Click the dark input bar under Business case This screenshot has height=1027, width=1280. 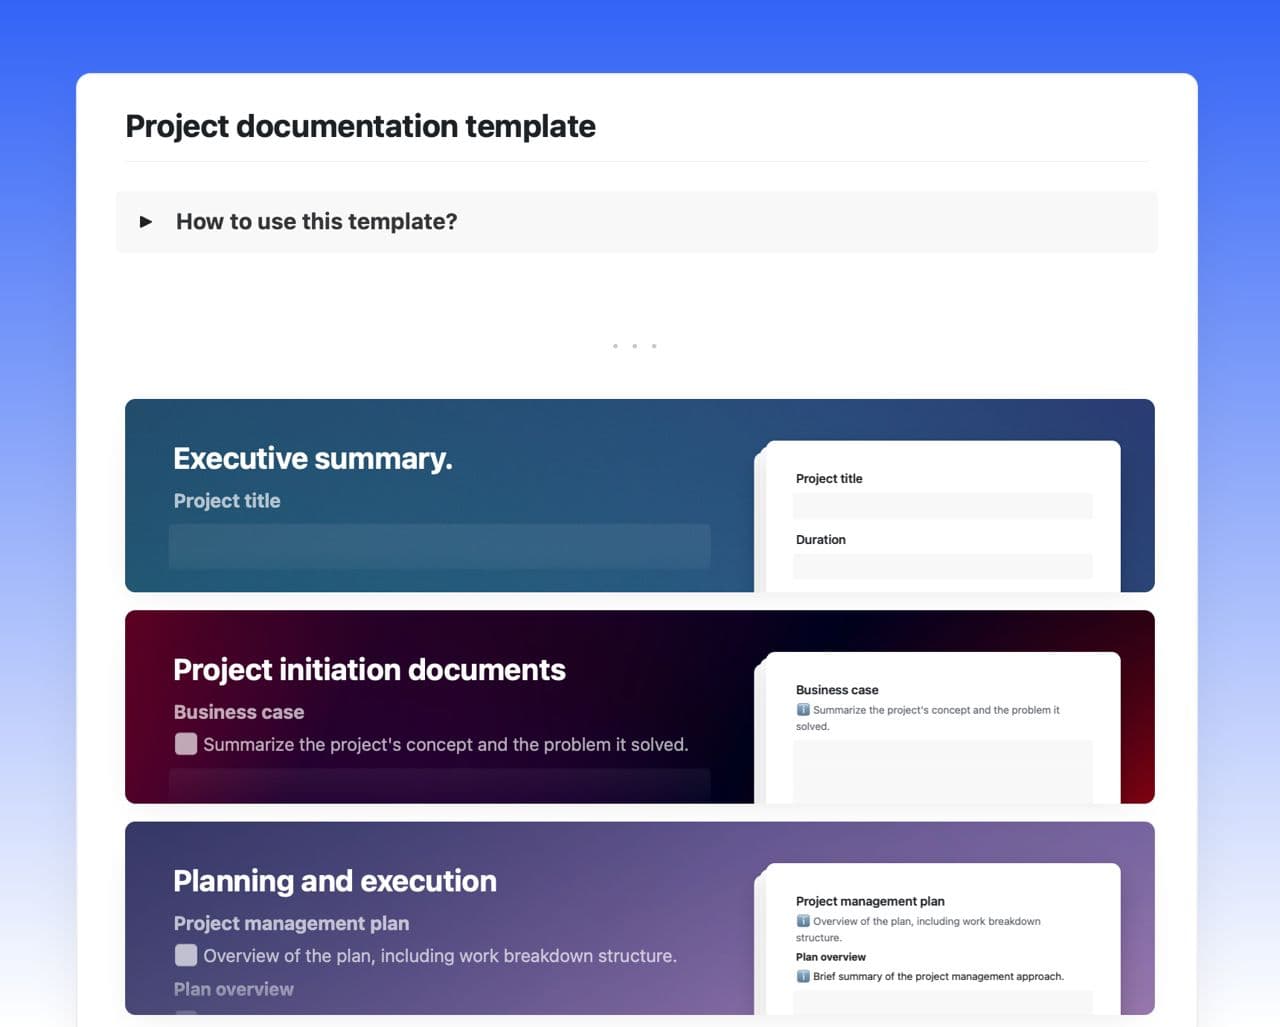[439, 785]
